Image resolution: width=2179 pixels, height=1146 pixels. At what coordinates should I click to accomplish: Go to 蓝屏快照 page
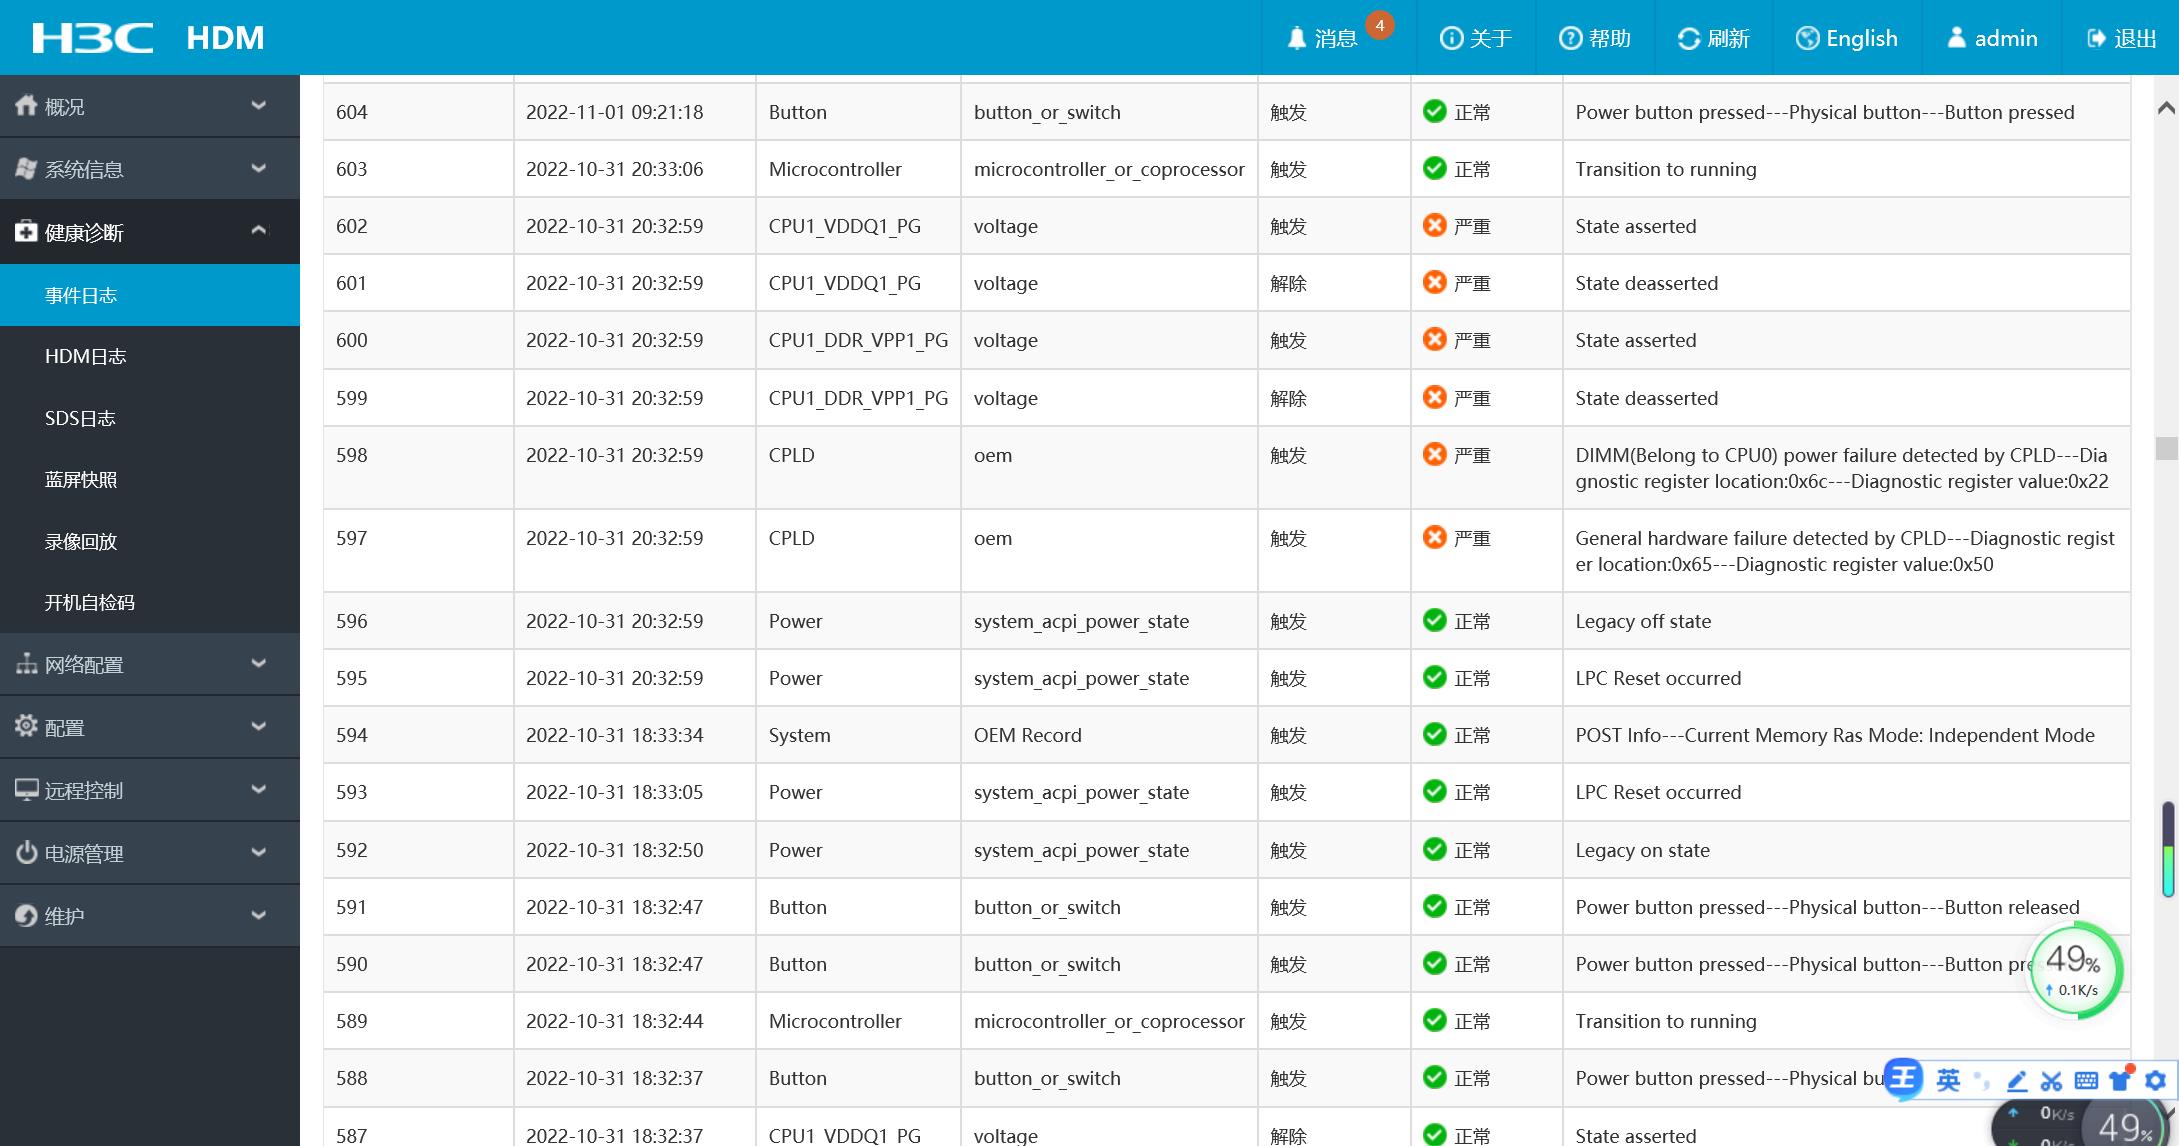pyautogui.click(x=81, y=480)
